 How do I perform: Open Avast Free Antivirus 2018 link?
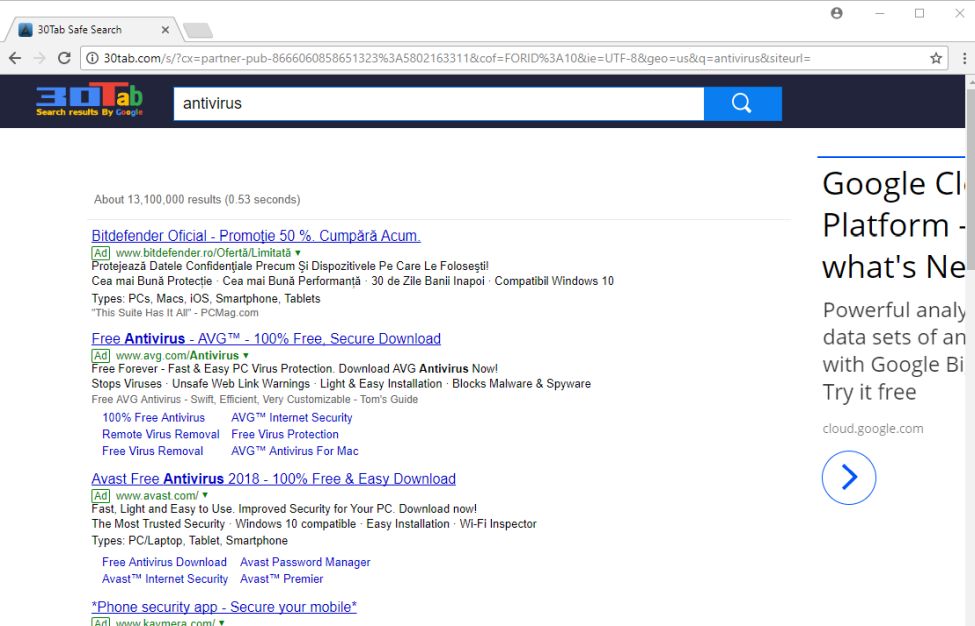tap(273, 479)
